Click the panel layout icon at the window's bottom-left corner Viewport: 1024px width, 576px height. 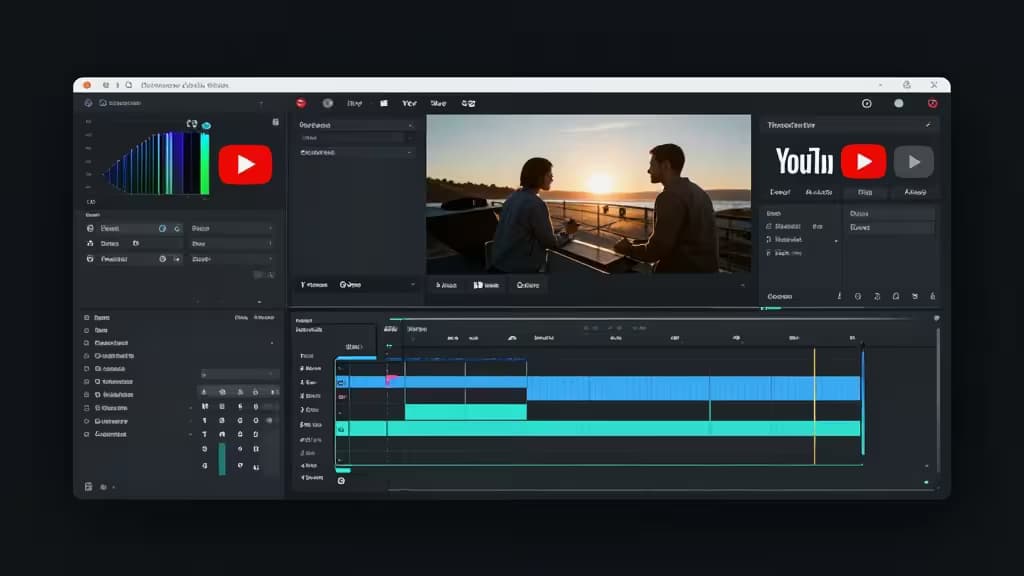88,487
